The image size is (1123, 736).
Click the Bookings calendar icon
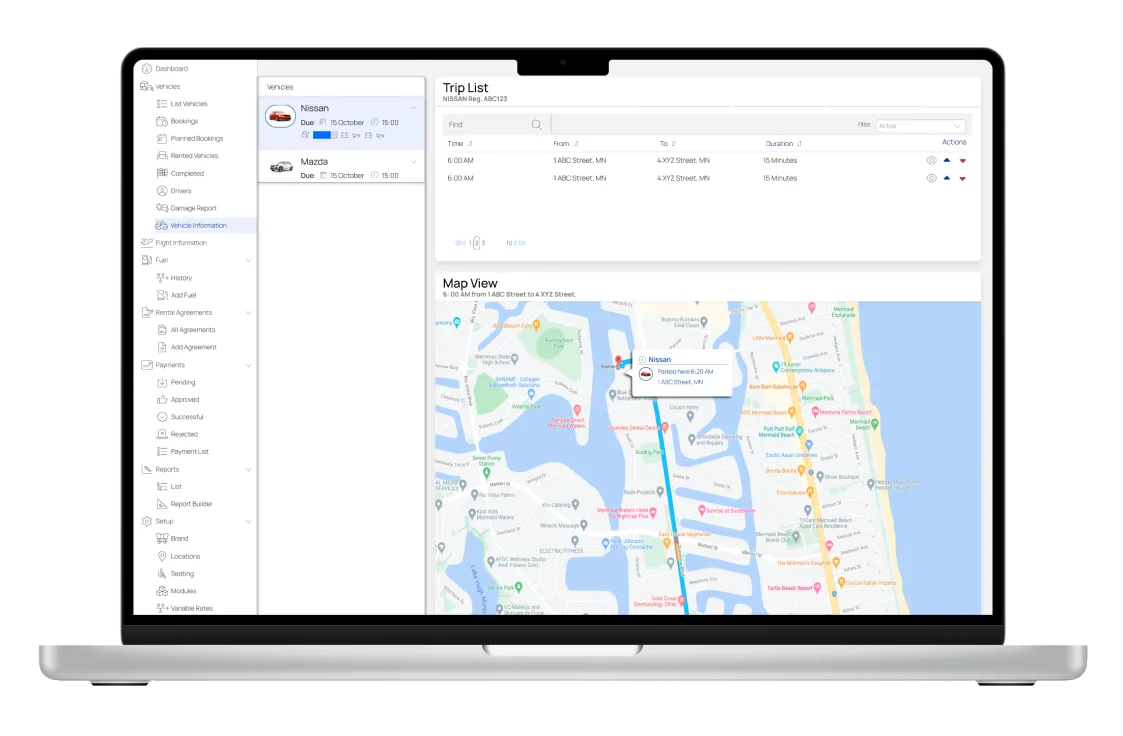point(162,121)
